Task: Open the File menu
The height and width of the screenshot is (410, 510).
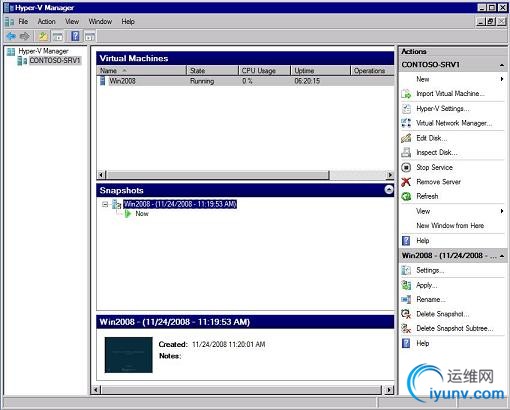Action: click(x=23, y=22)
